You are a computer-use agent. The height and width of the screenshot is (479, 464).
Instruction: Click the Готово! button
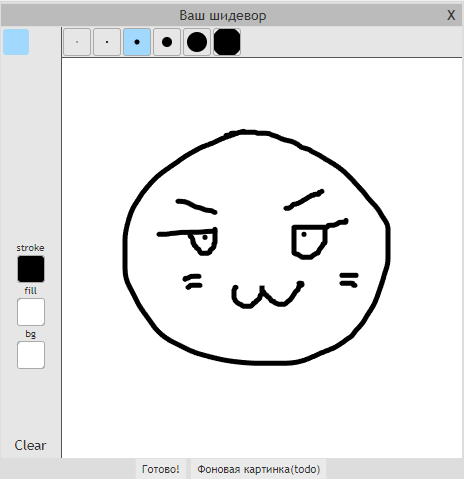click(x=161, y=469)
